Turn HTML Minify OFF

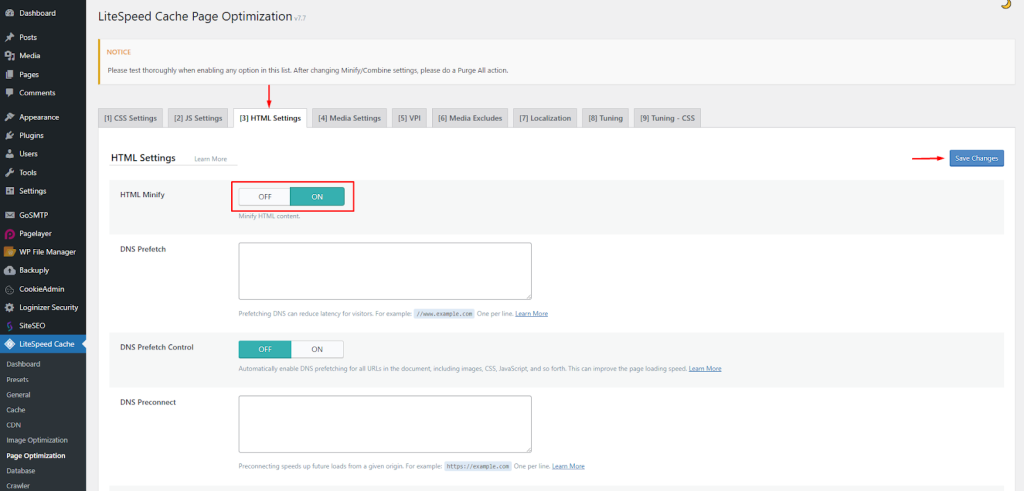(x=264, y=197)
